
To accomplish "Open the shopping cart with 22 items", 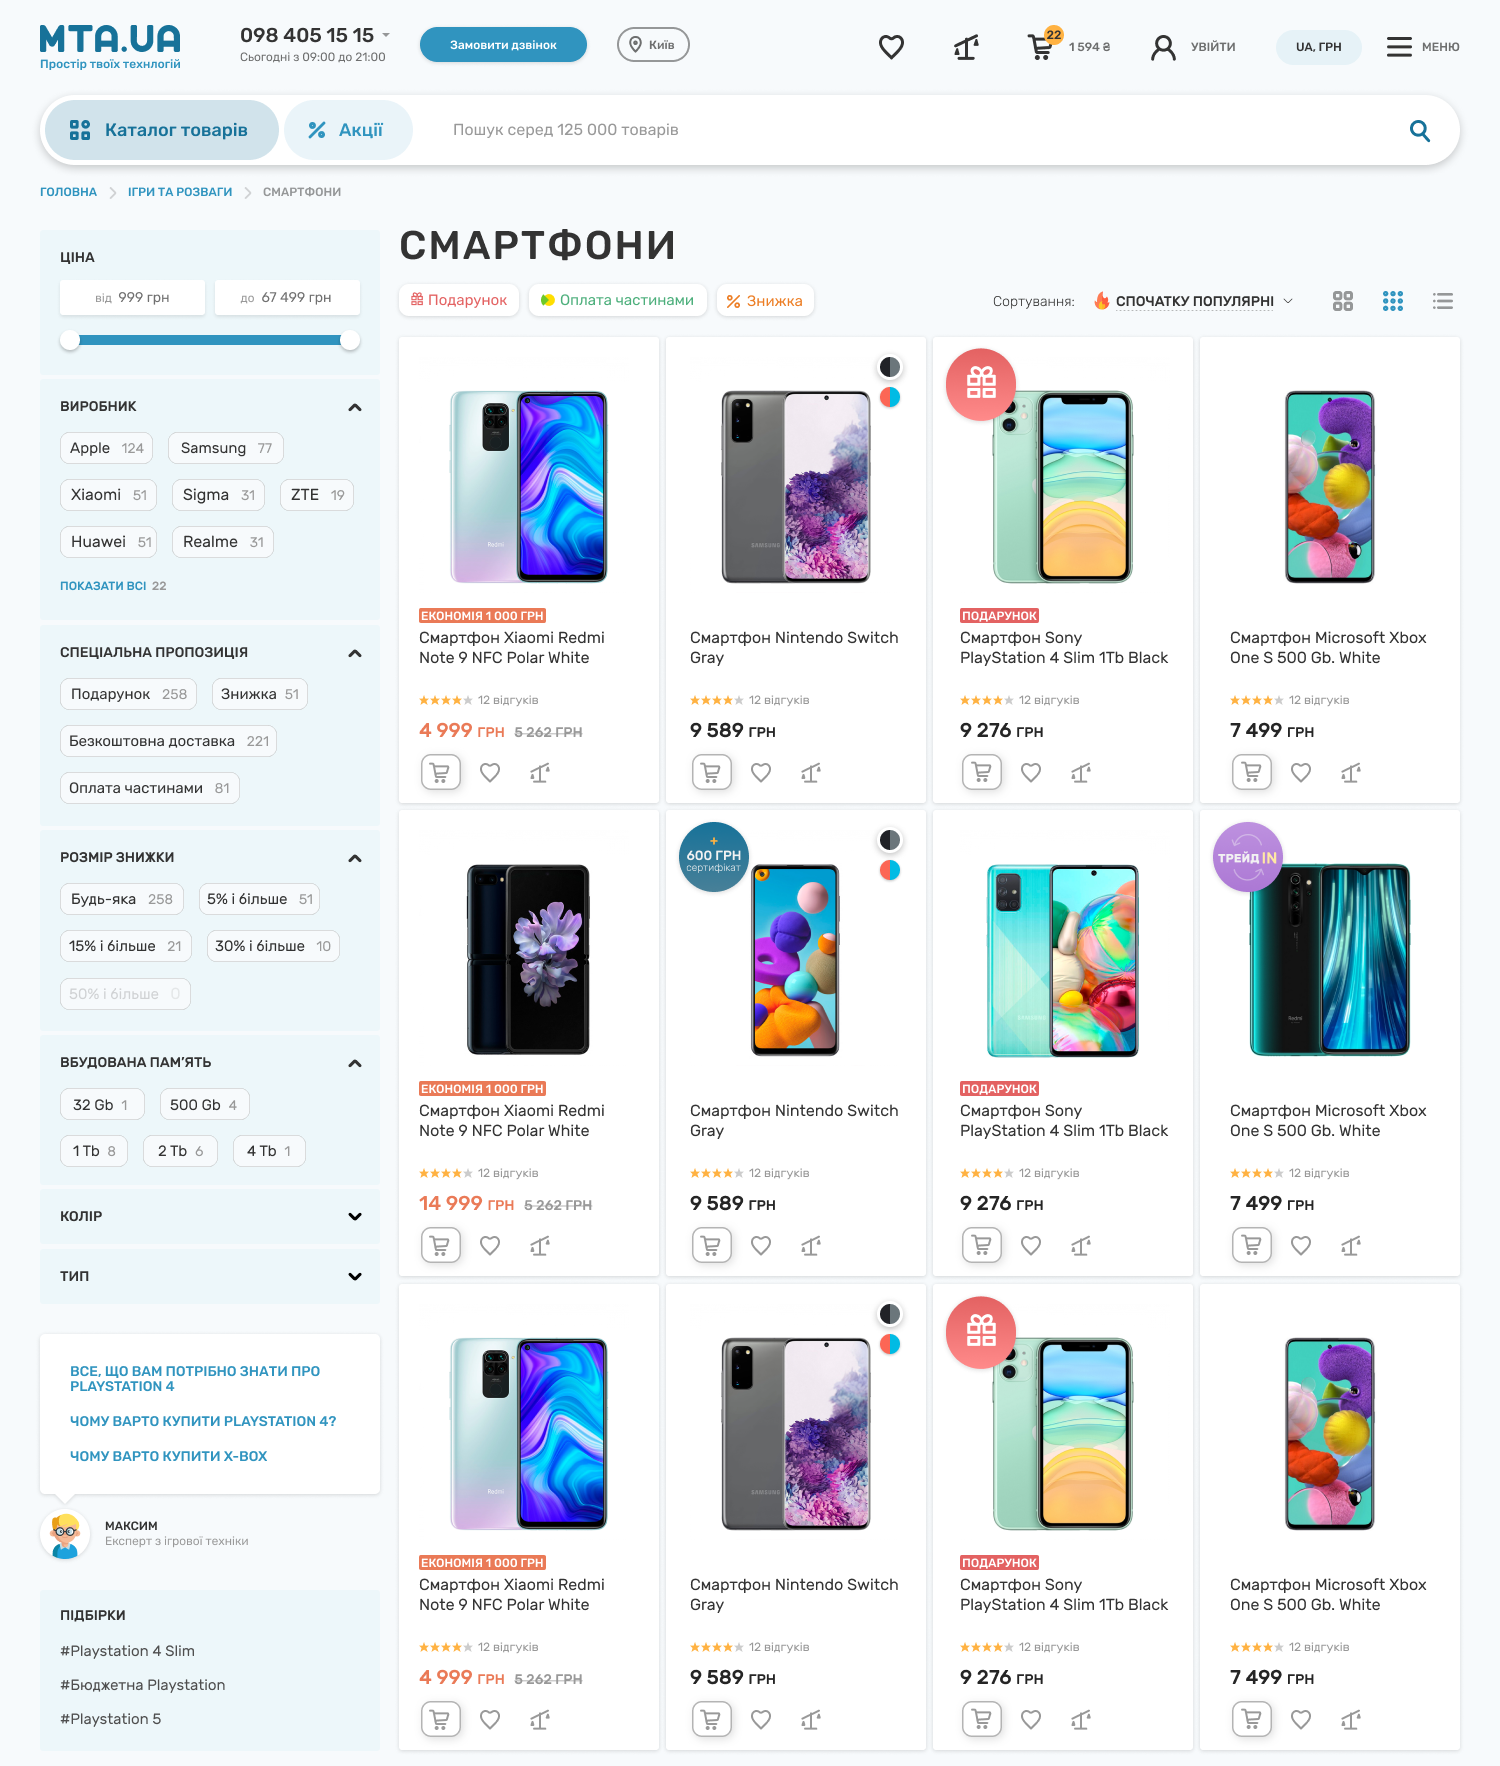I will (1042, 46).
